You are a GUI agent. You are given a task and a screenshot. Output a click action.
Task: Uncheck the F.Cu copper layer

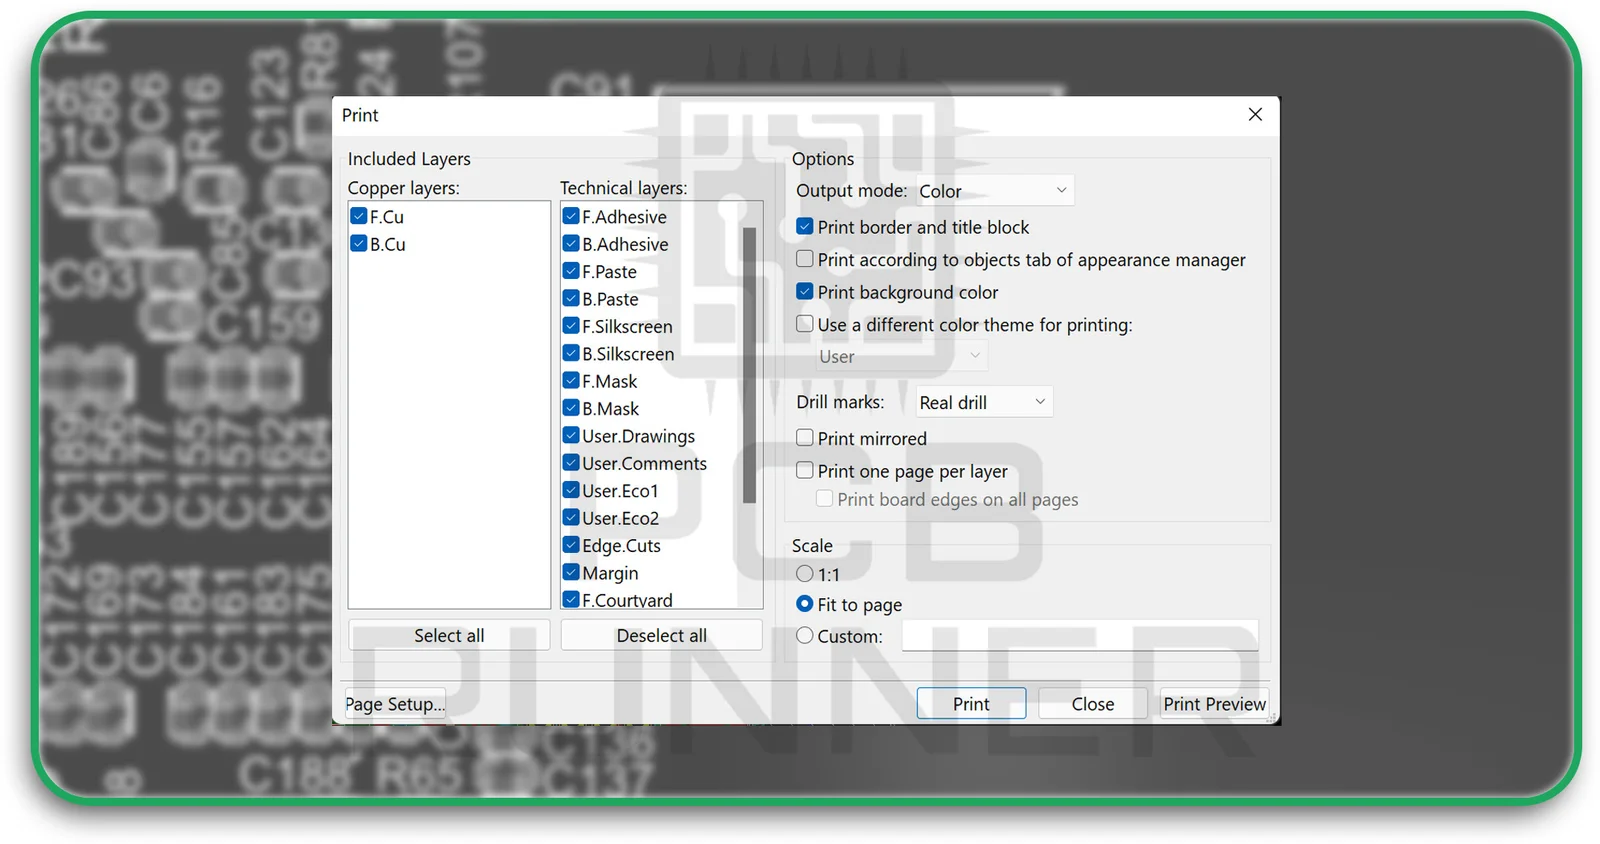(x=359, y=216)
